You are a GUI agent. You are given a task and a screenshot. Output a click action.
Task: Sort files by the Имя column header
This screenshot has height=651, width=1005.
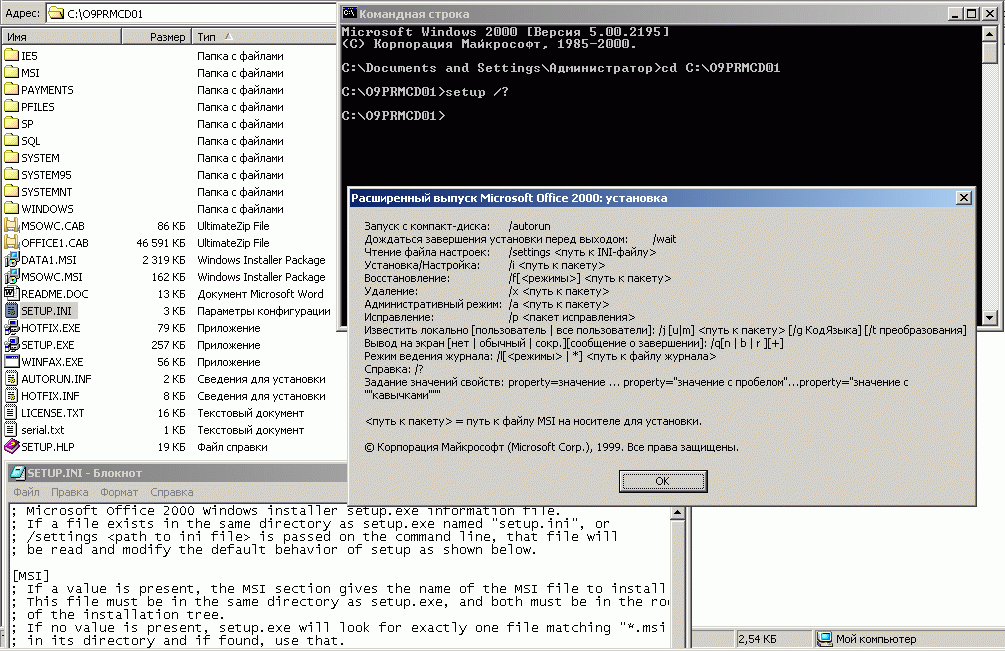pyautogui.click(x=61, y=37)
